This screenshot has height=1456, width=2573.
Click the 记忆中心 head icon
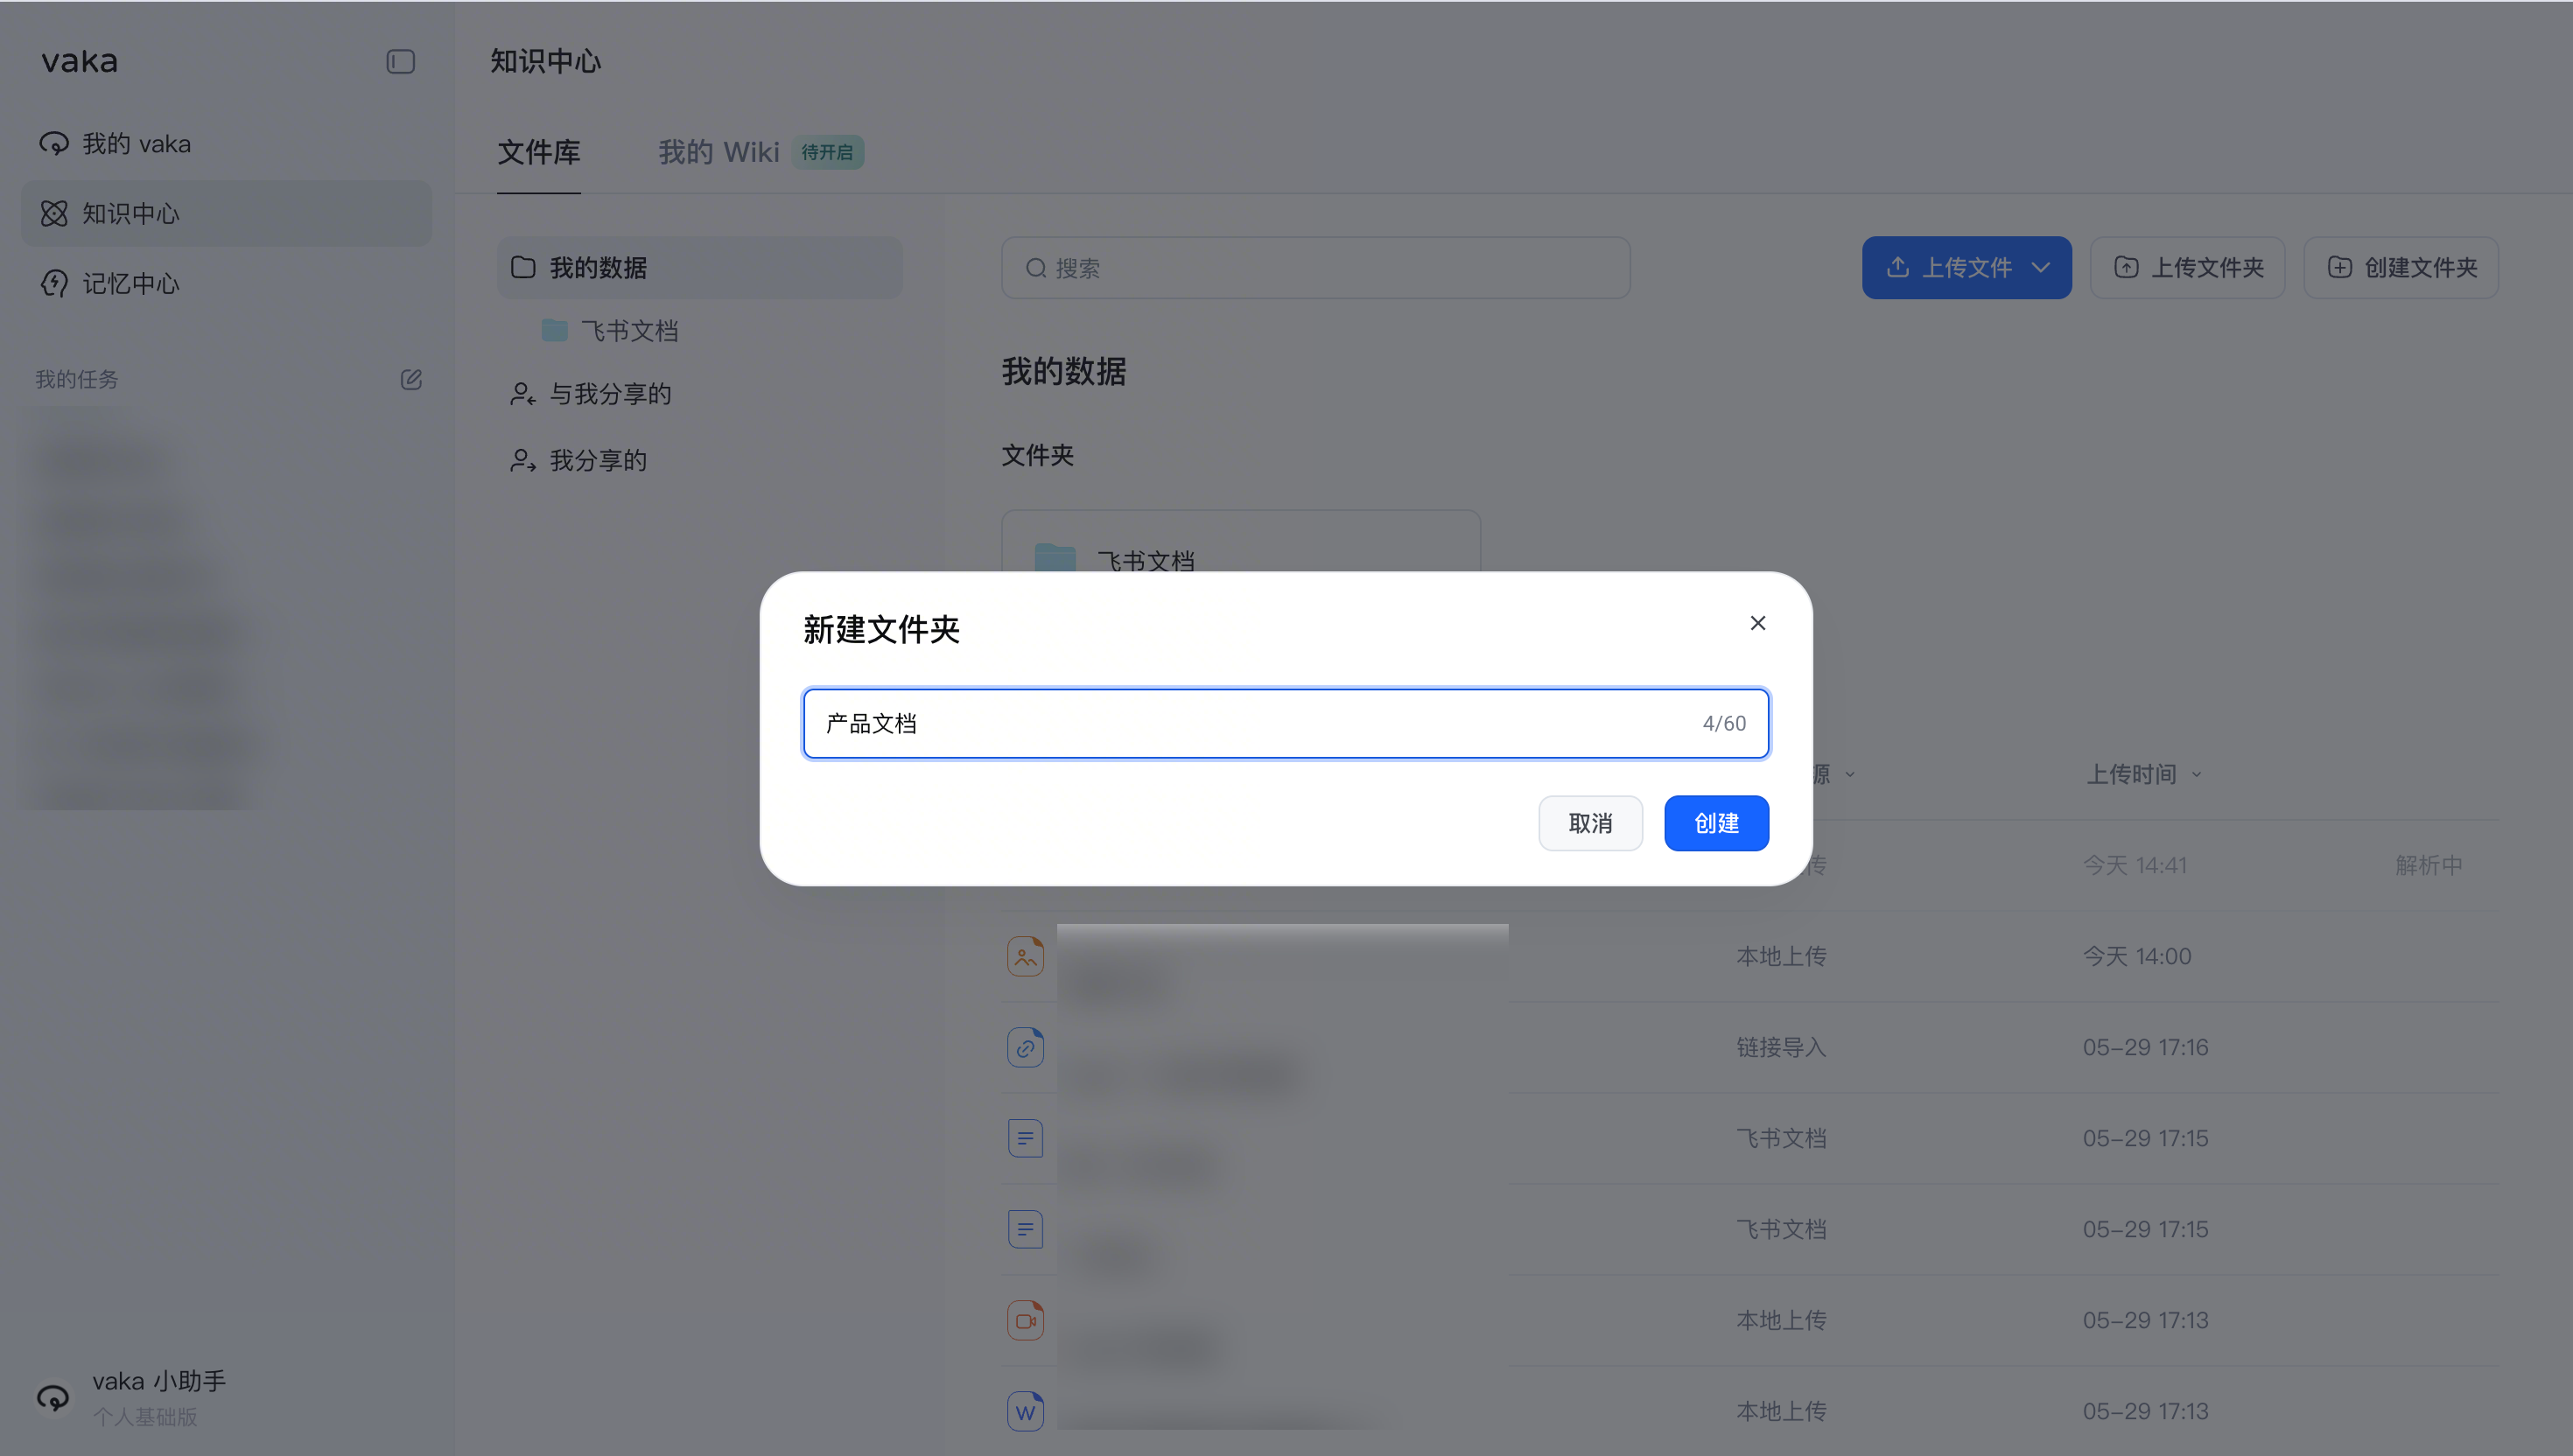click(54, 284)
